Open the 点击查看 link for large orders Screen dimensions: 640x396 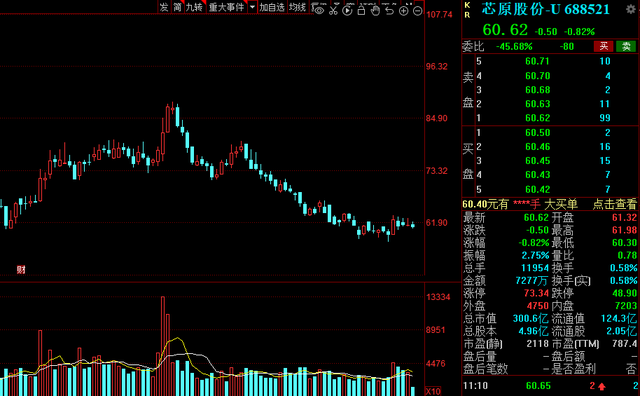[x=614, y=204]
